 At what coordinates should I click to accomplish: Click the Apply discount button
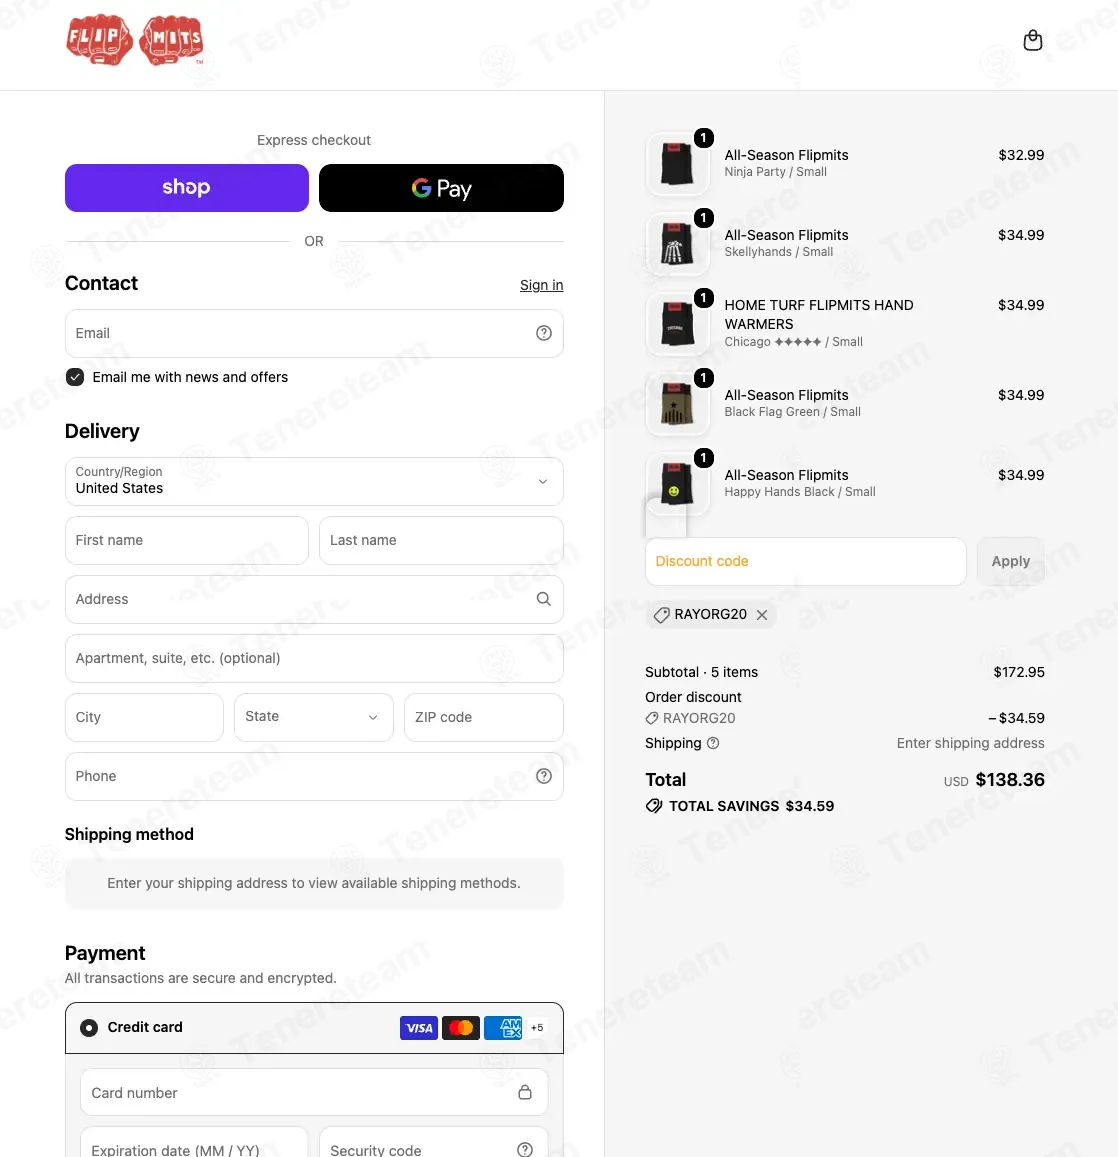[x=1010, y=561]
